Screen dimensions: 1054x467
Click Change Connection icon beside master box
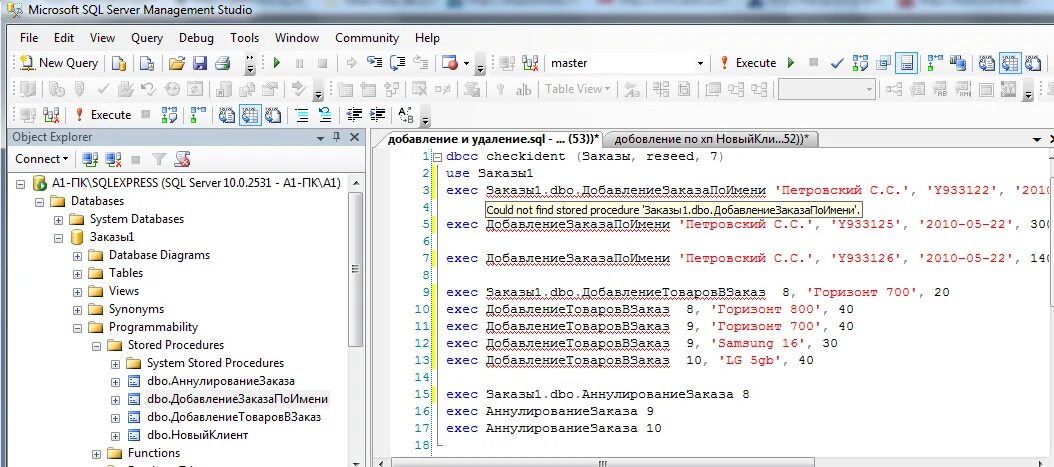click(x=530, y=63)
